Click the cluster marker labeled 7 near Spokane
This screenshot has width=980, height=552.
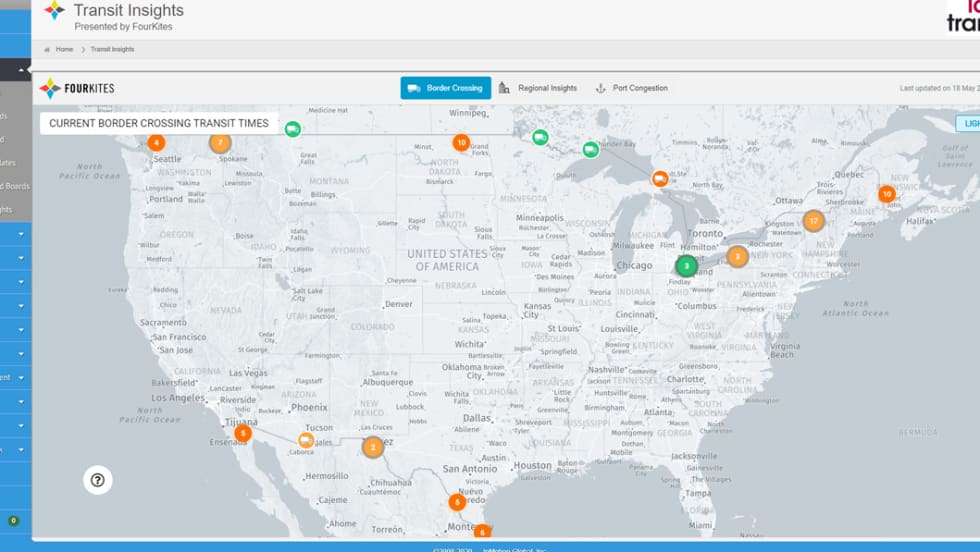(x=220, y=143)
